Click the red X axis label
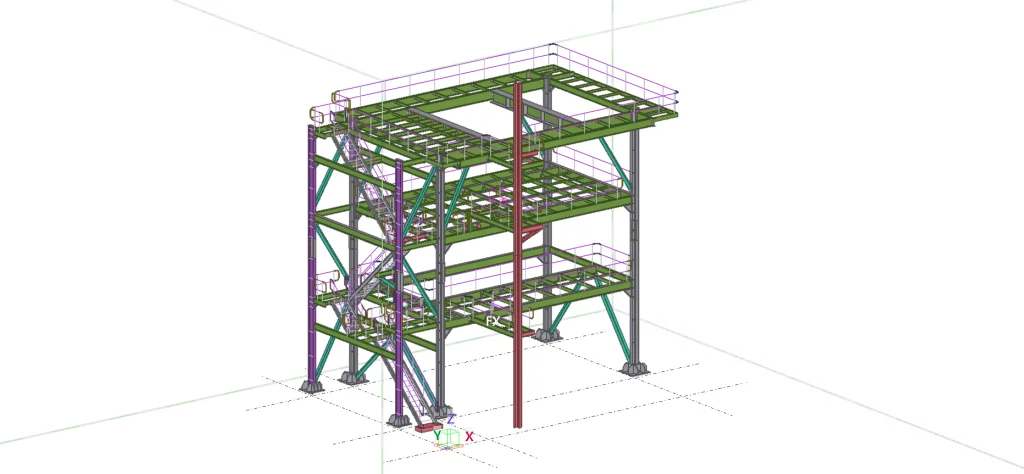This screenshot has height=474, width=1024. 469,436
